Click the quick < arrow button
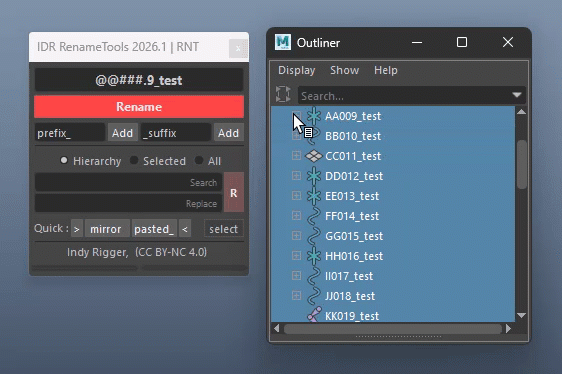The image size is (562, 374). [x=185, y=229]
